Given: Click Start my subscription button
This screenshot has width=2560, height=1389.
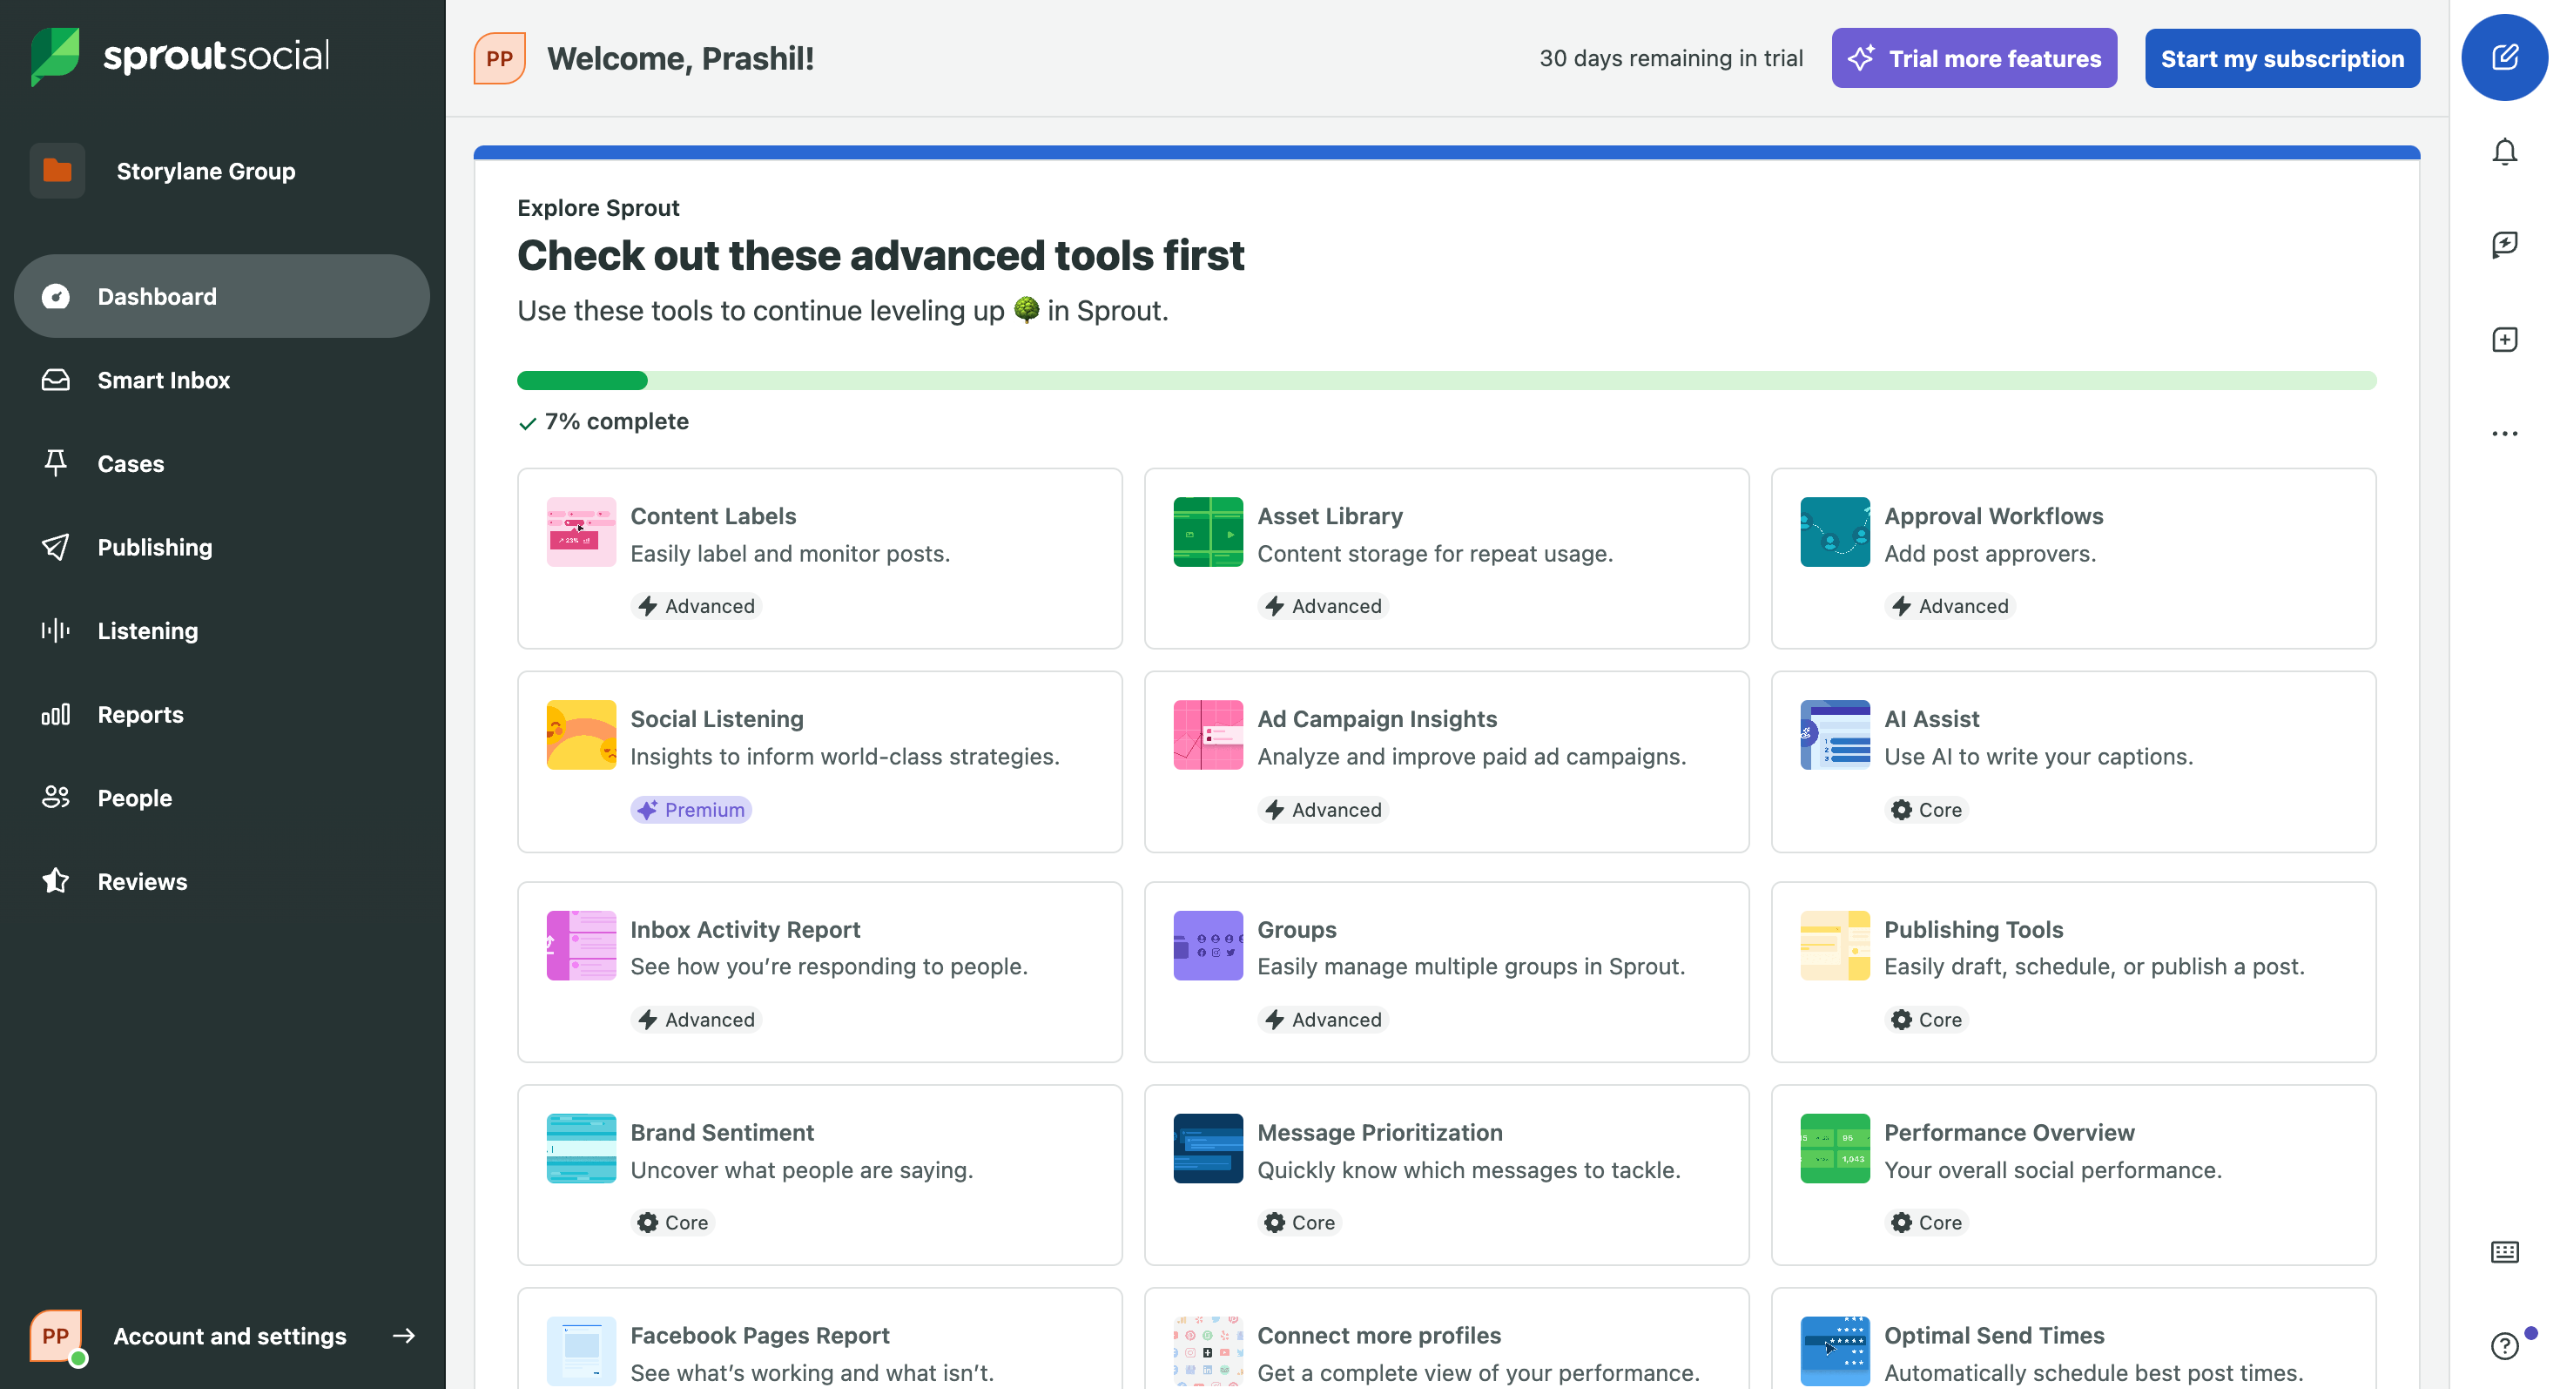Looking at the screenshot, I should pos(2281,58).
